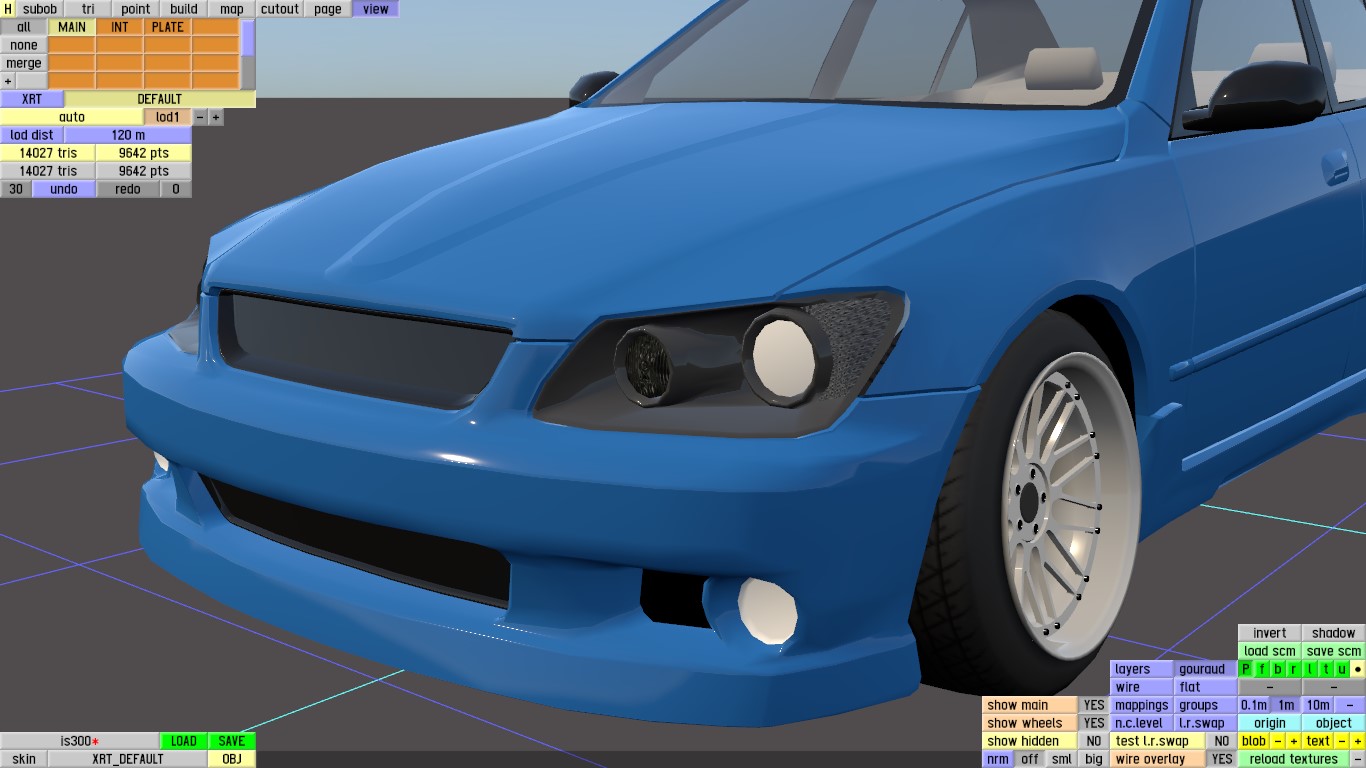The height and width of the screenshot is (768, 1366).
Task: Toggle the PLATE layer cell
Action: pos(168,27)
